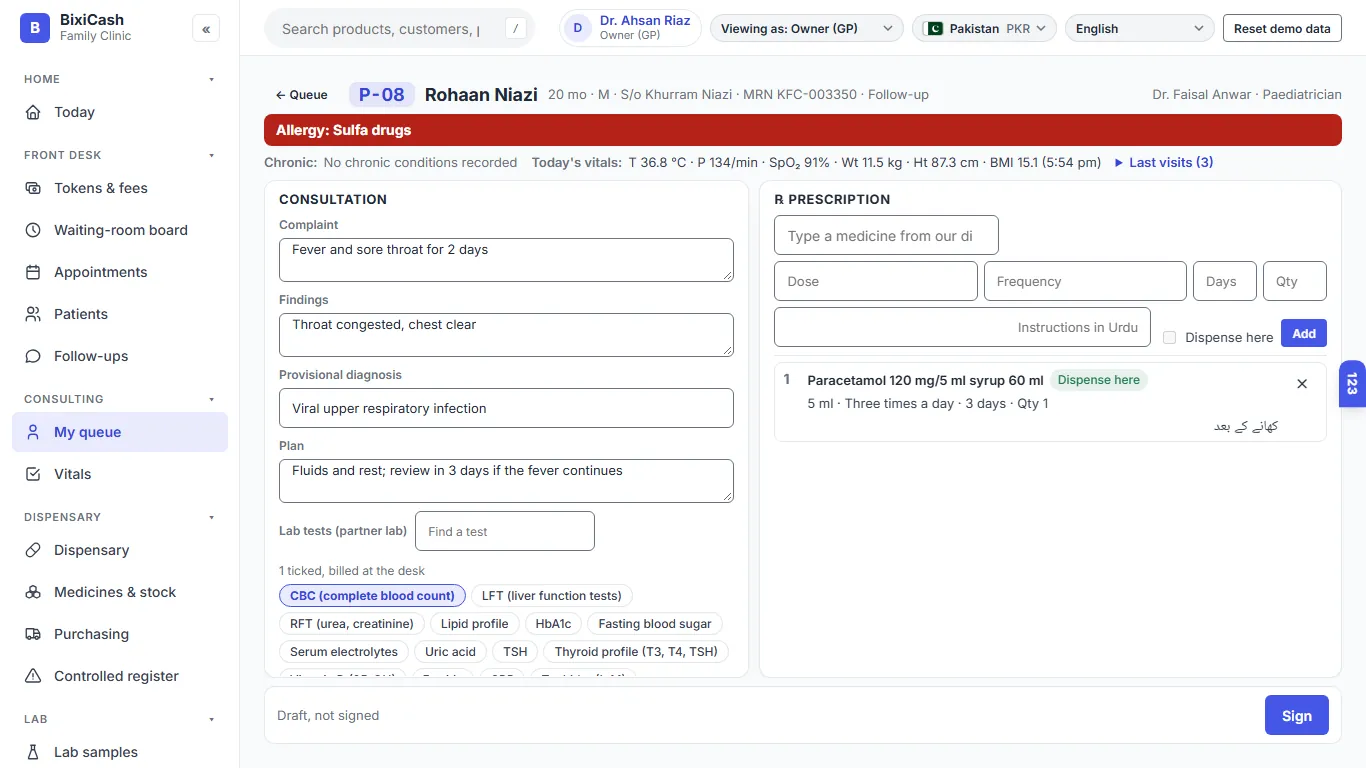Collapse the FRONT DESK sidebar section
Viewport: 1366px width, 768px height.
[120, 155]
